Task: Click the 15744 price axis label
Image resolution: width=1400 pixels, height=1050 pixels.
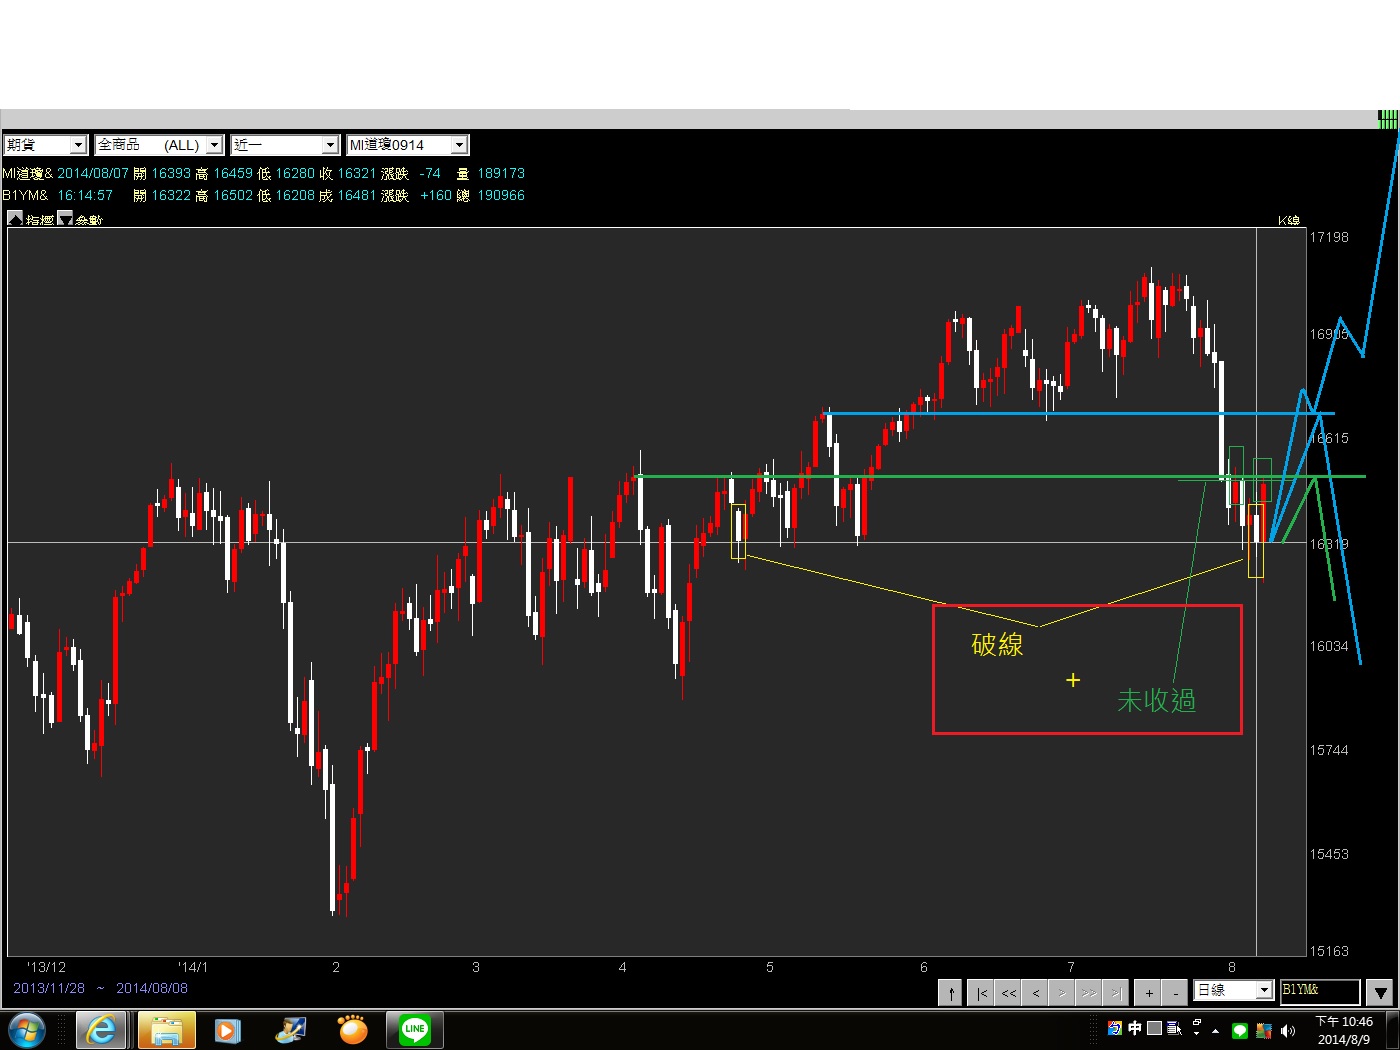Action: pyautogui.click(x=1329, y=750)
